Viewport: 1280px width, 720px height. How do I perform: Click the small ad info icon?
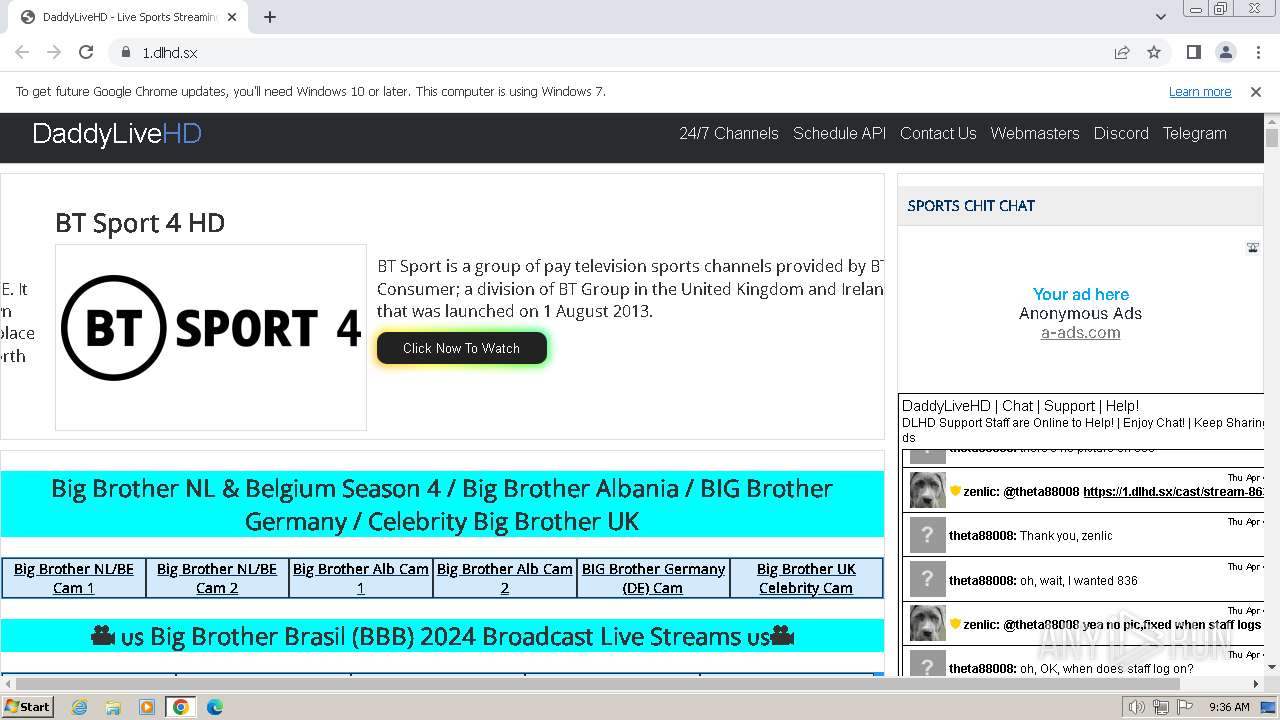coord(1252,247)
